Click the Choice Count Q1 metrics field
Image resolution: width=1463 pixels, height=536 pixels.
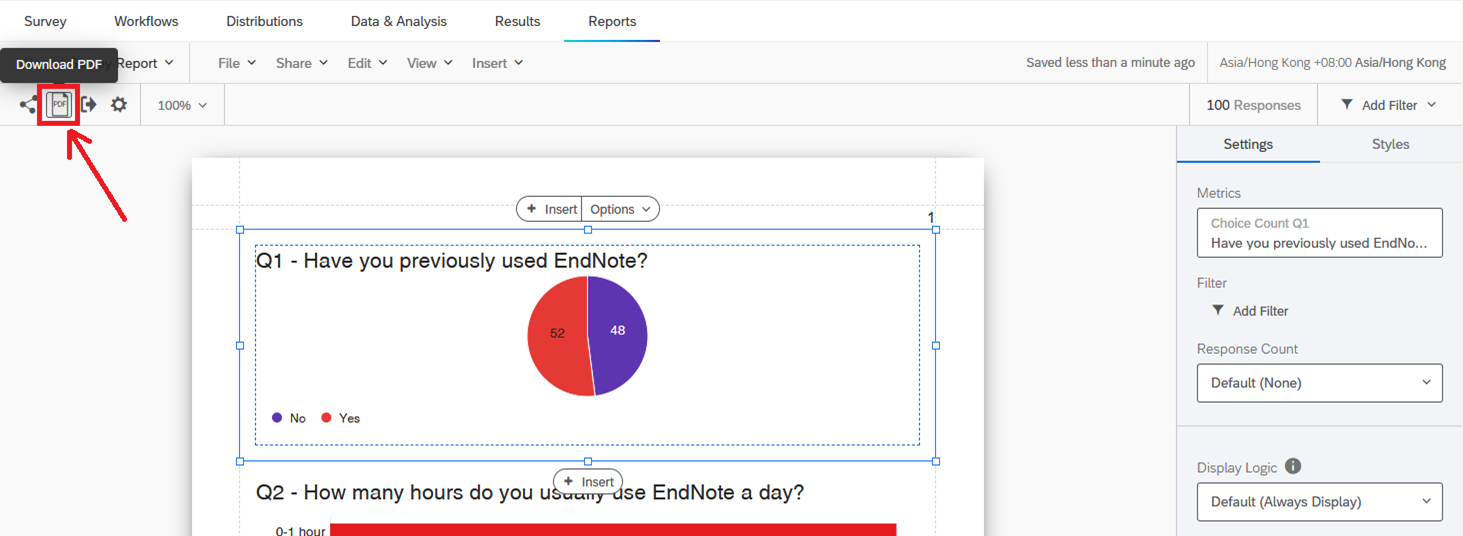(x=1319, y=233)
